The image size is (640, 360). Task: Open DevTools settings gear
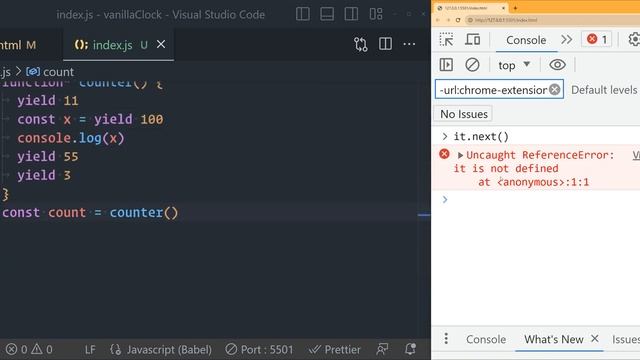[634, 39]
